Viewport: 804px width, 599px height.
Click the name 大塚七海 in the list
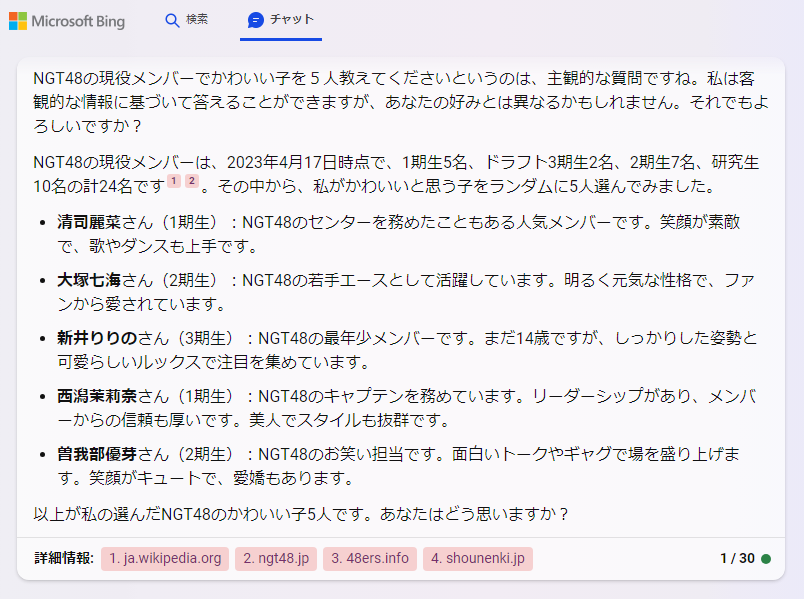(89, 280)
